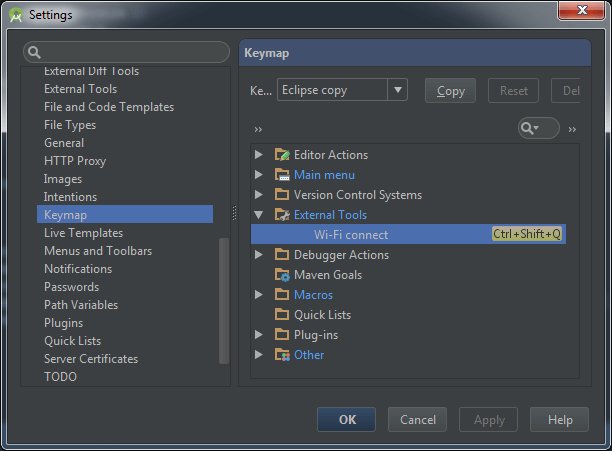The image size is (612, 451).
Task: Show more toolbar items via left chevrons
Action: point(258,130)
